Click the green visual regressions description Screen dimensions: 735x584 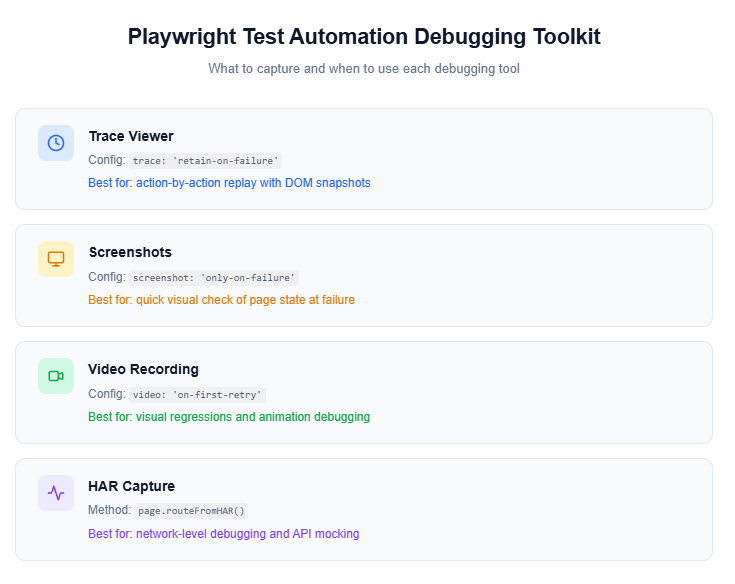229,416
